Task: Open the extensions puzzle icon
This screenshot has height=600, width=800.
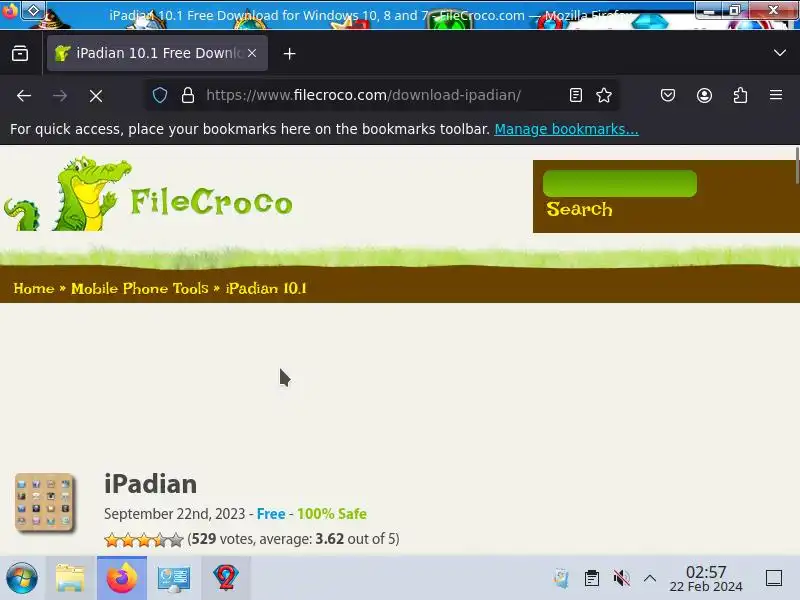Action: tap(740, 95)
